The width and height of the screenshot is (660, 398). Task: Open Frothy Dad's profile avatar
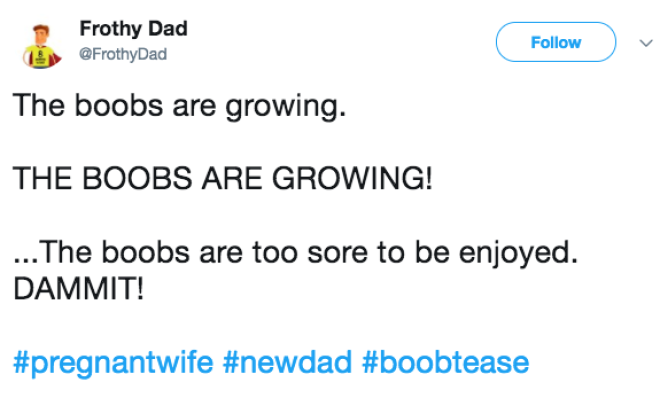42,46
